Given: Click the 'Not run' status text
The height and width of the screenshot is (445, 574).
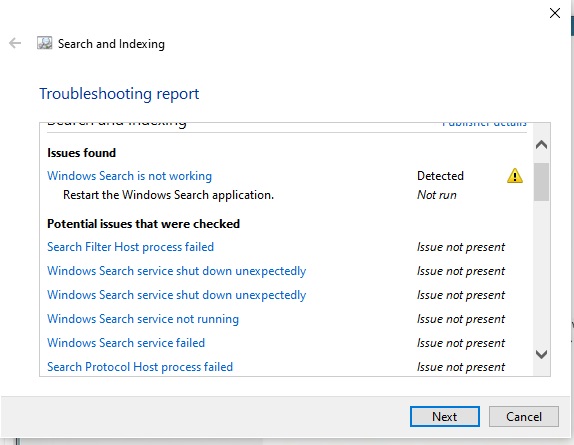Looking at the screenshot, I should (x=437, y=195).
